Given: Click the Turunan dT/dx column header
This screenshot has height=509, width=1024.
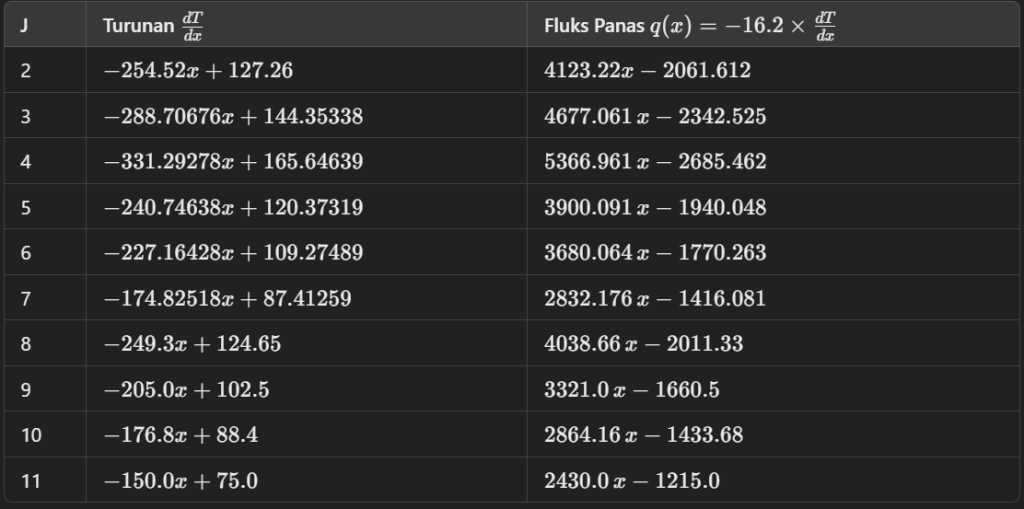Looking at the screenshot, I should [152, 26].
